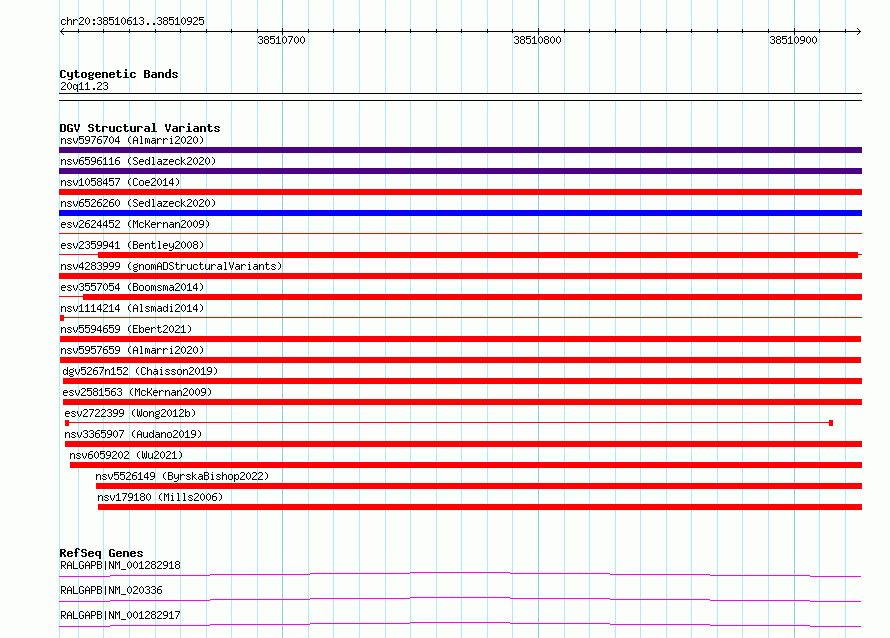Screen dimensions: 890x638
Task: Select dgv5267n152 (Chaisson2019) label
Action: 140,371
